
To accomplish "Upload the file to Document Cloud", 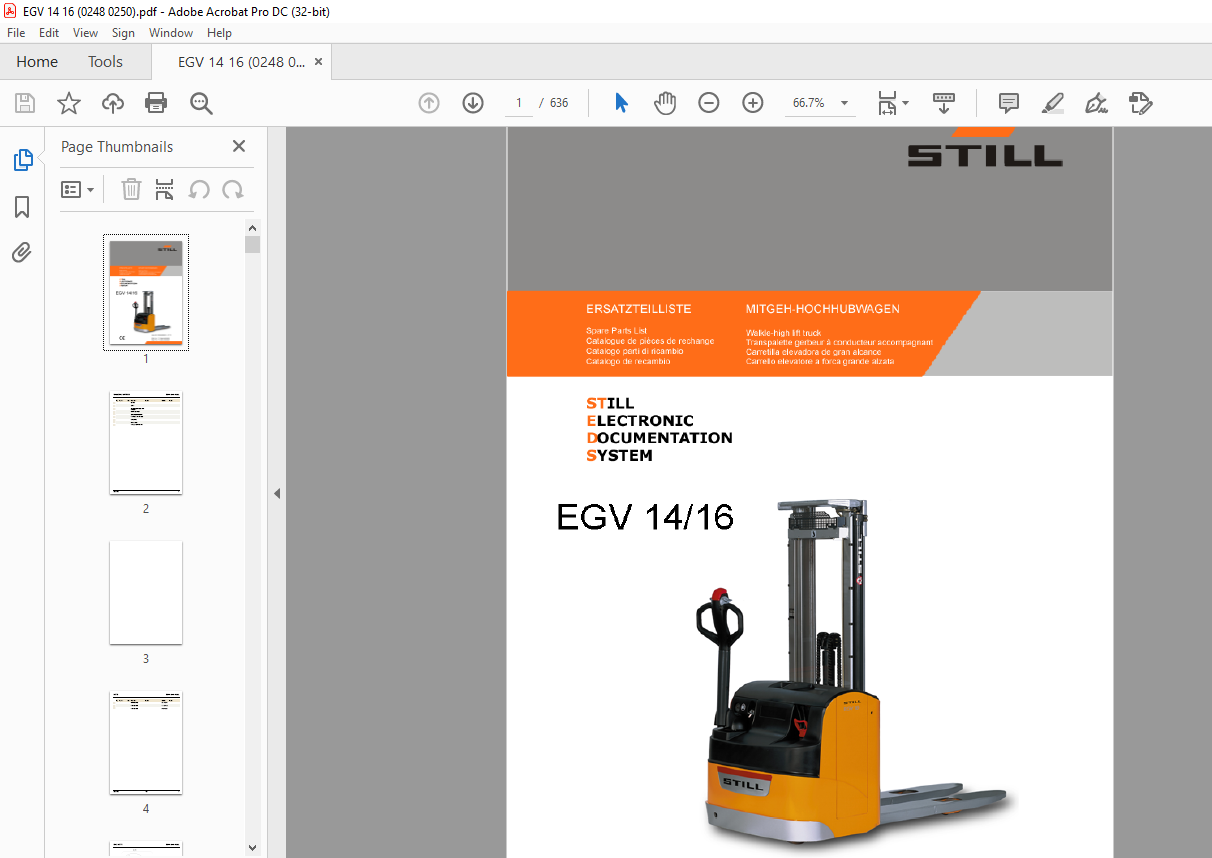I will coord(113,103).
